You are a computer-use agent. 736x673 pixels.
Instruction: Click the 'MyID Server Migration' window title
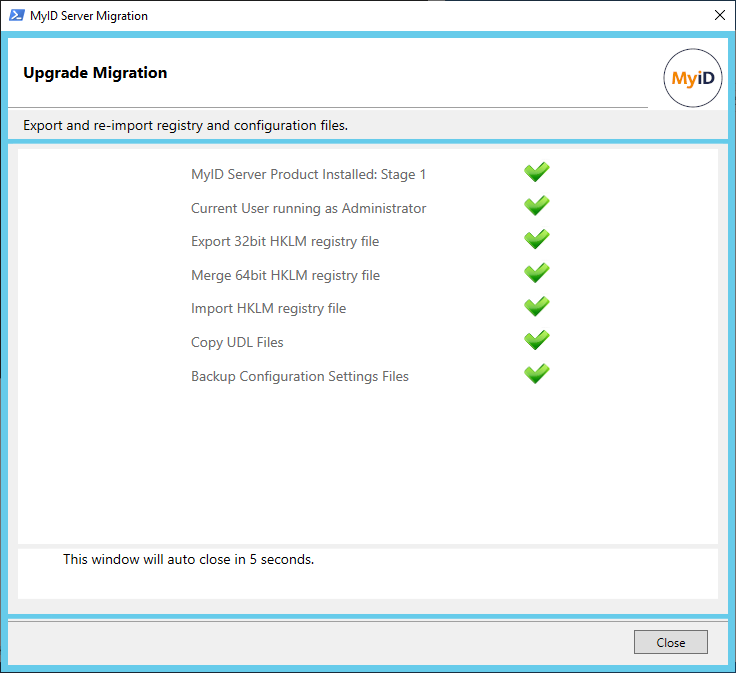click(89, 16)
